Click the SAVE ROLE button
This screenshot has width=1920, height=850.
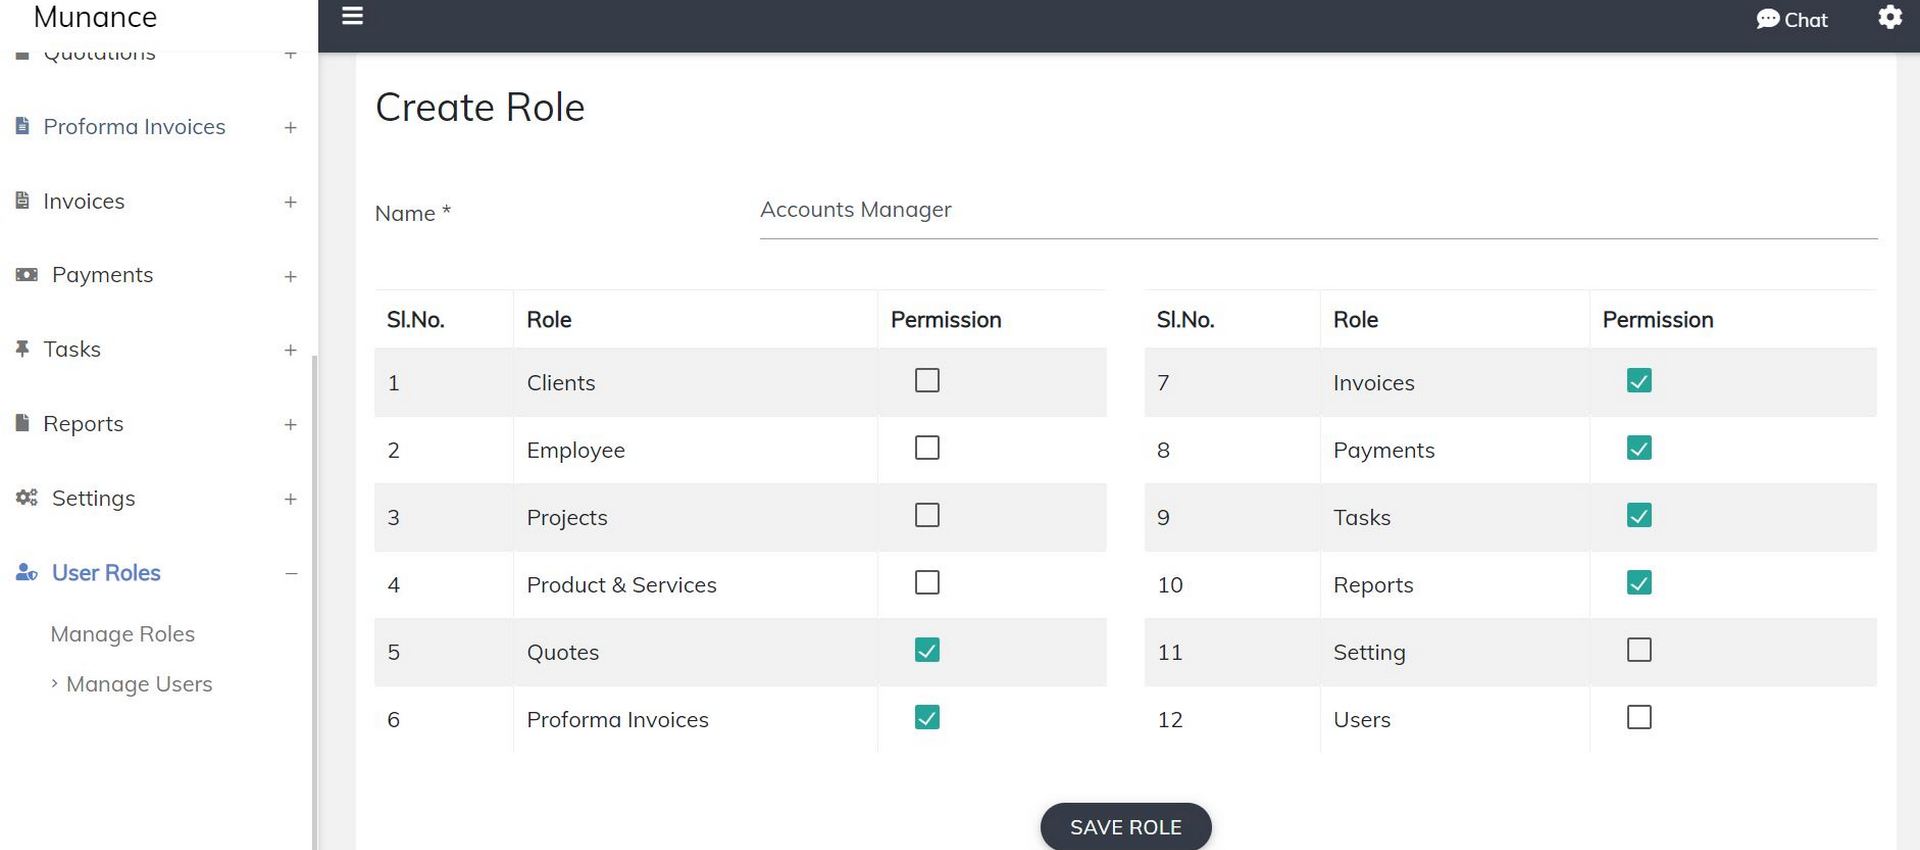(x=1126, y=827)
